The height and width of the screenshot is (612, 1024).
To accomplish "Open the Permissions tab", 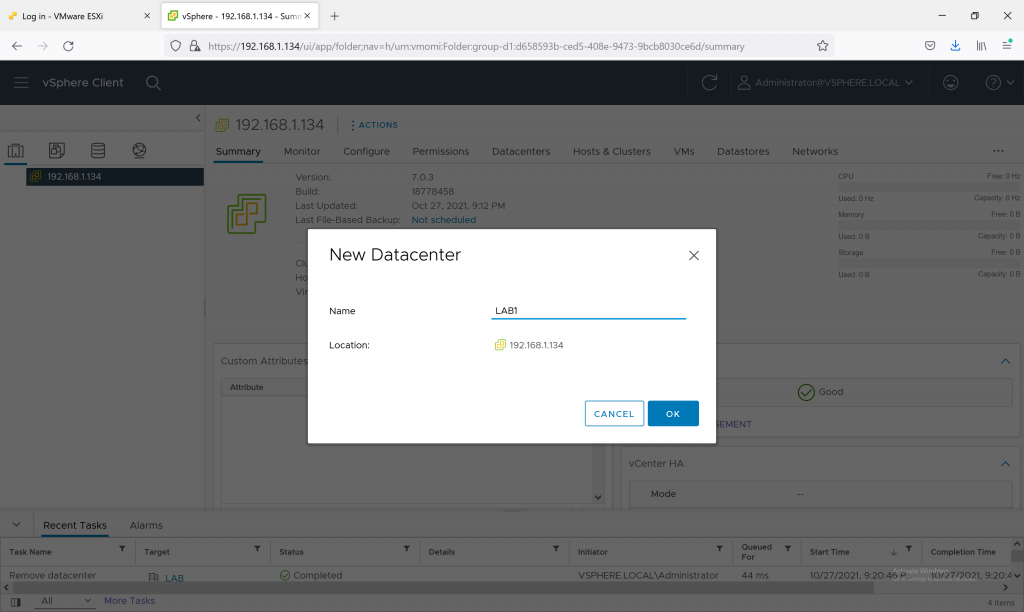I will pos(441,152).
